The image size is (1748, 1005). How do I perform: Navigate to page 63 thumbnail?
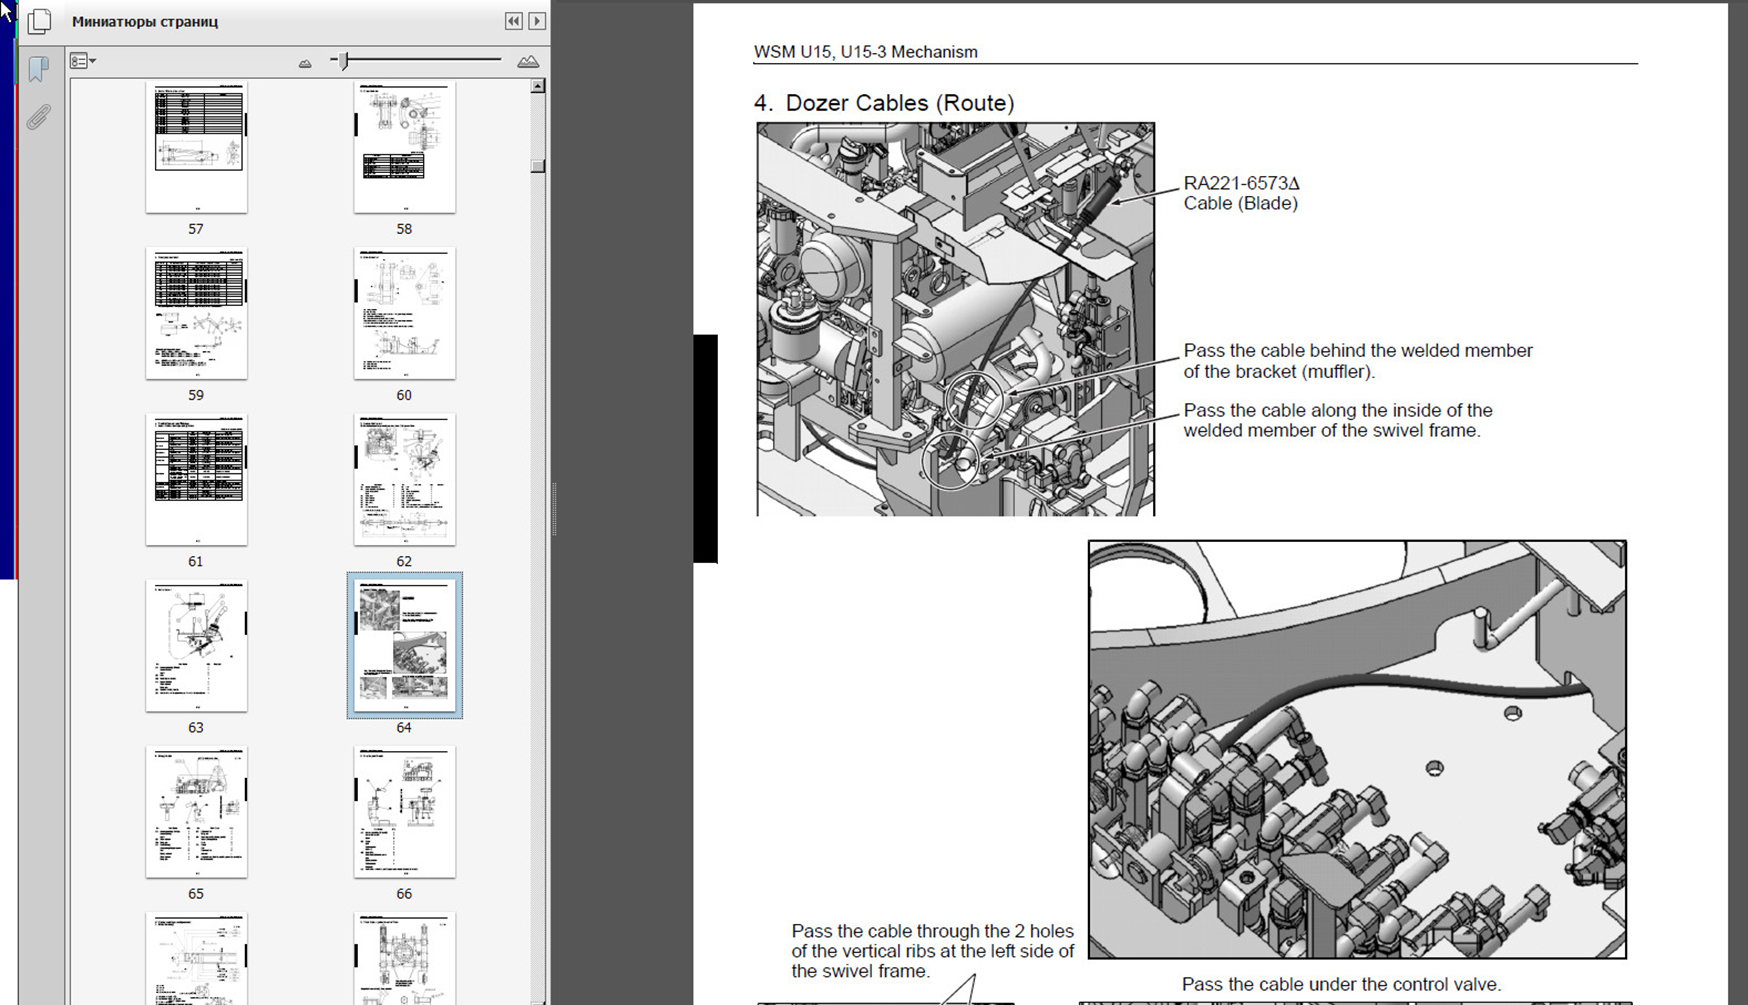coord(196,646)
